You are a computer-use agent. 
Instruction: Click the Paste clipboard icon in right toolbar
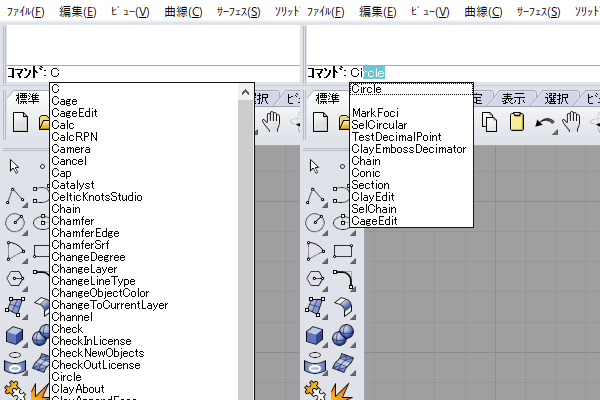tap(517, 122)
